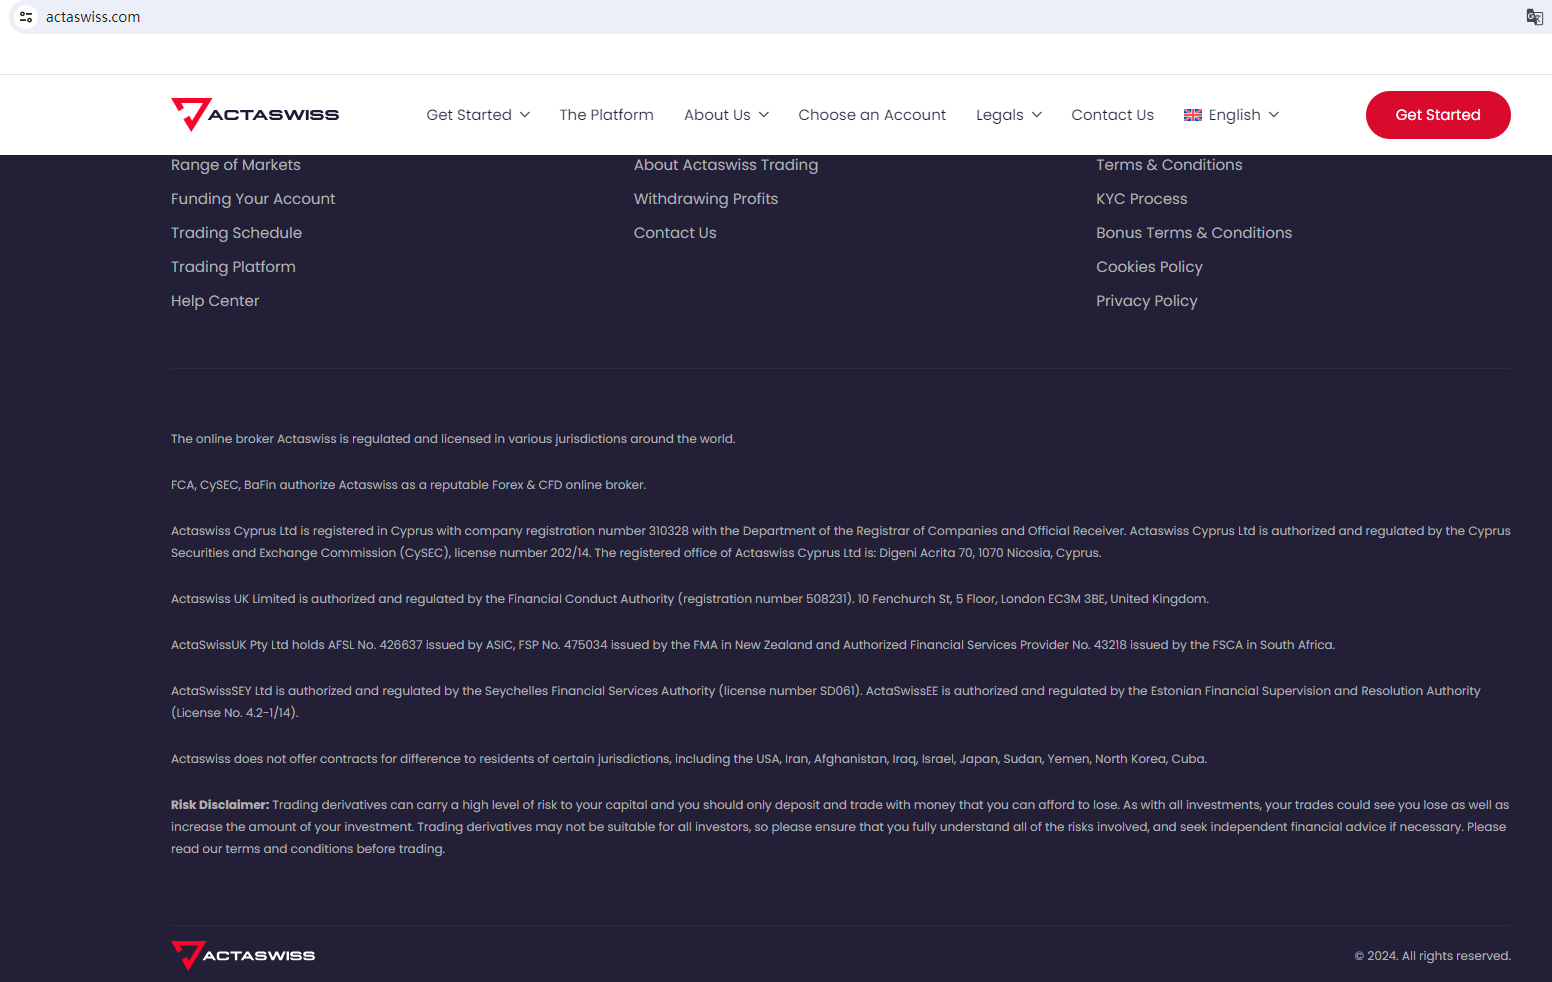Image resolution: width=1552 pixels, height=982 pixels.
Task: Click the 2024 All rights reserved text
Action: point(1432,956)
